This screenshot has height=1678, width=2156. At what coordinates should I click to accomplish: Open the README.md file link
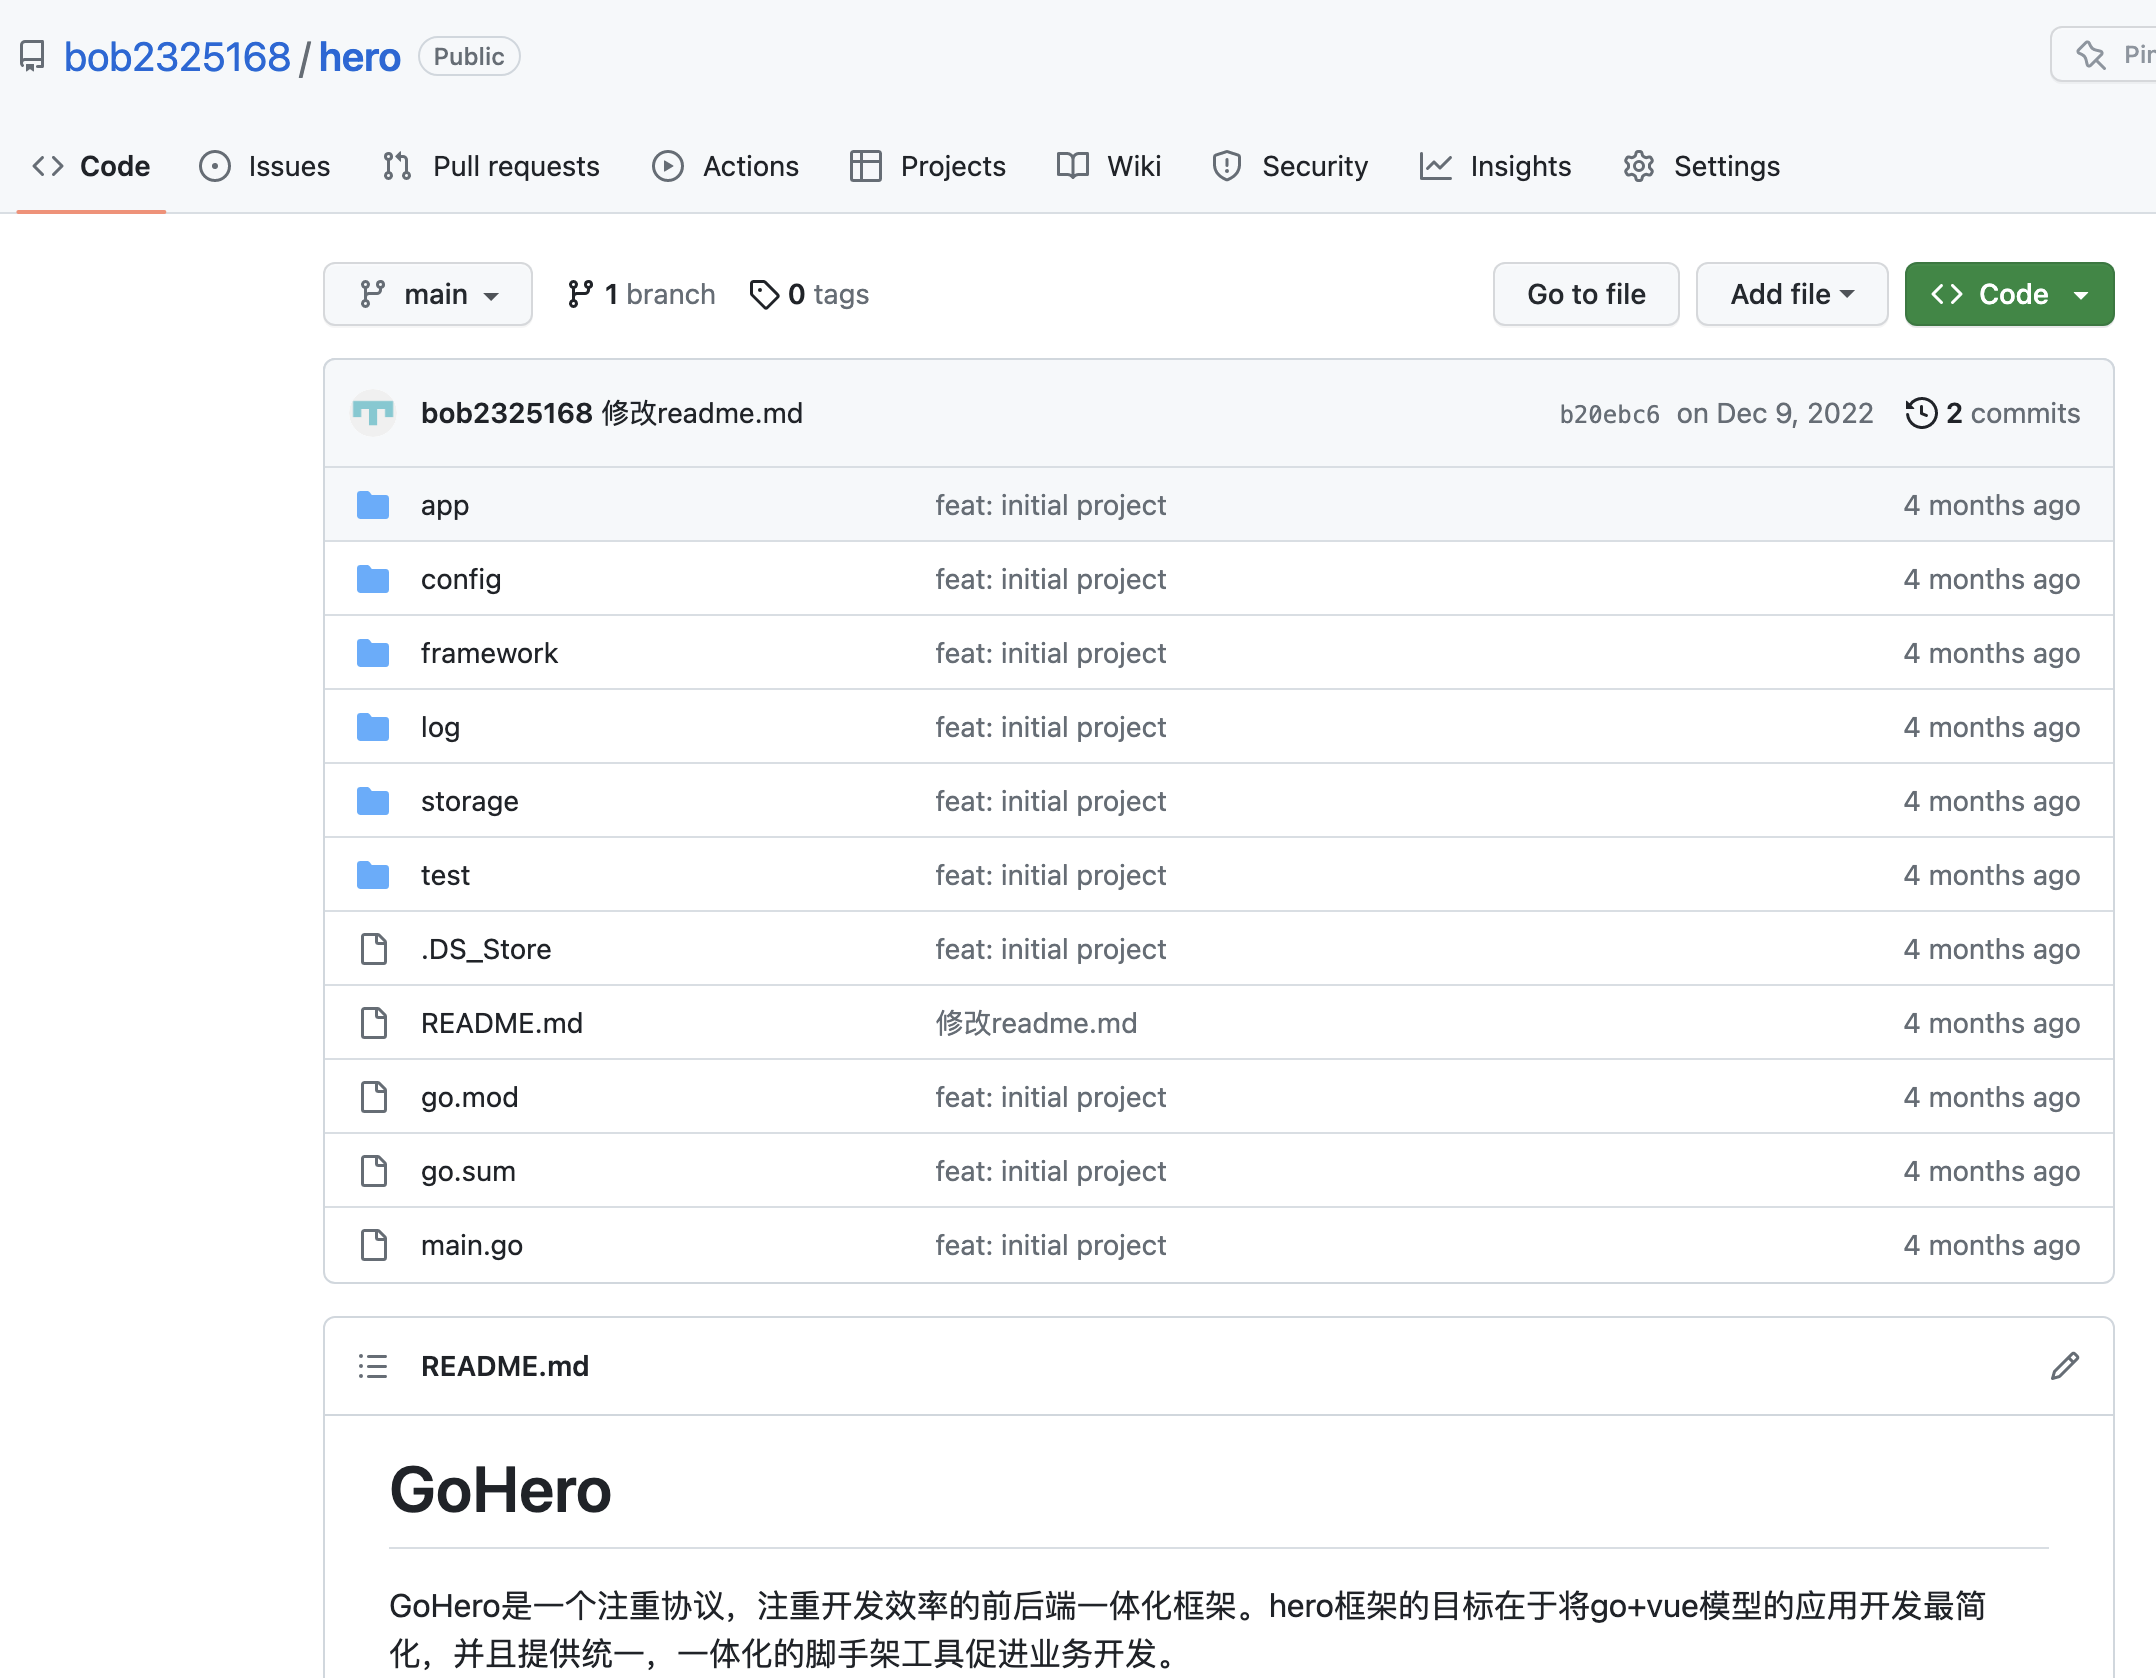point(500,1022)
